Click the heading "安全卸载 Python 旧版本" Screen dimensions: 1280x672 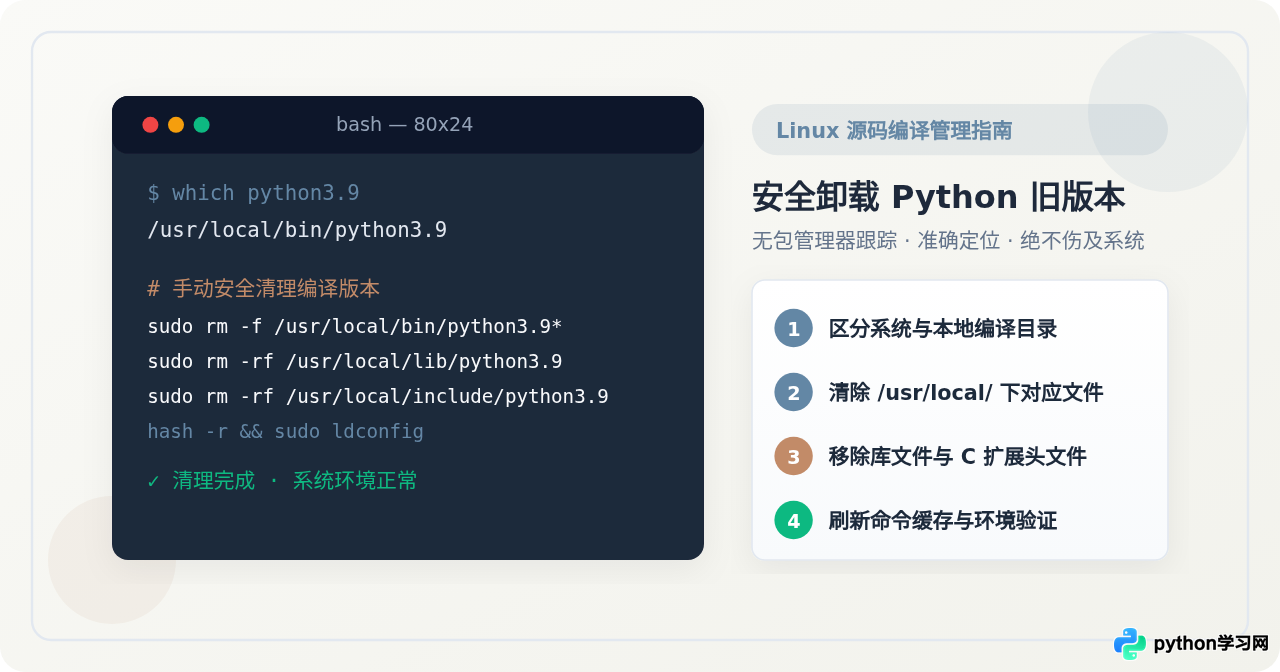(x=939, y=197)
